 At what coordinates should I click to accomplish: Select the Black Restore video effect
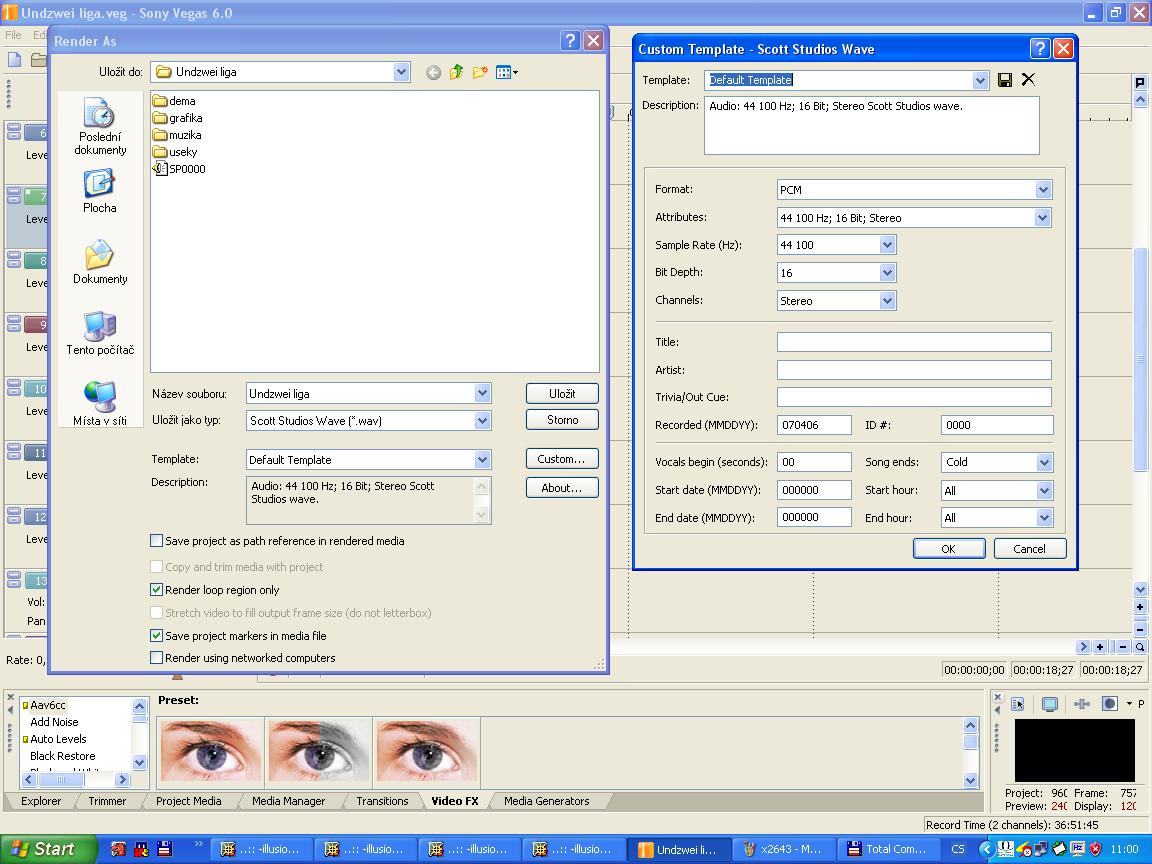point(62,756)
